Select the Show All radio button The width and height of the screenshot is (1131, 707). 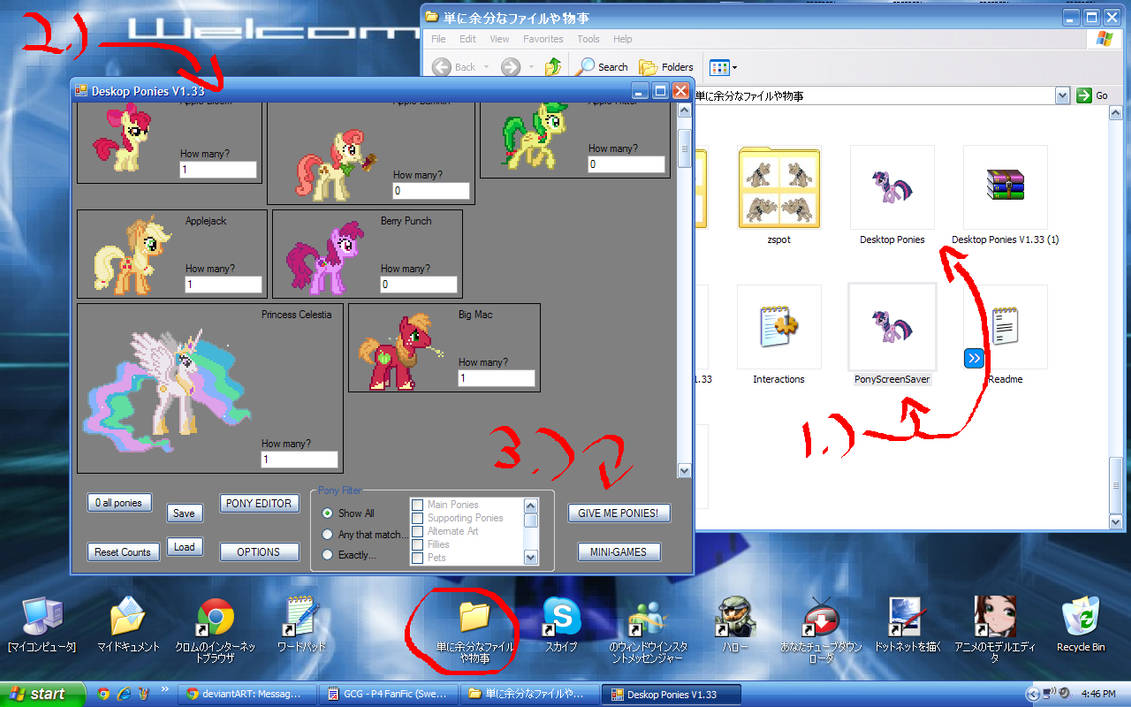tap(327, 513)
